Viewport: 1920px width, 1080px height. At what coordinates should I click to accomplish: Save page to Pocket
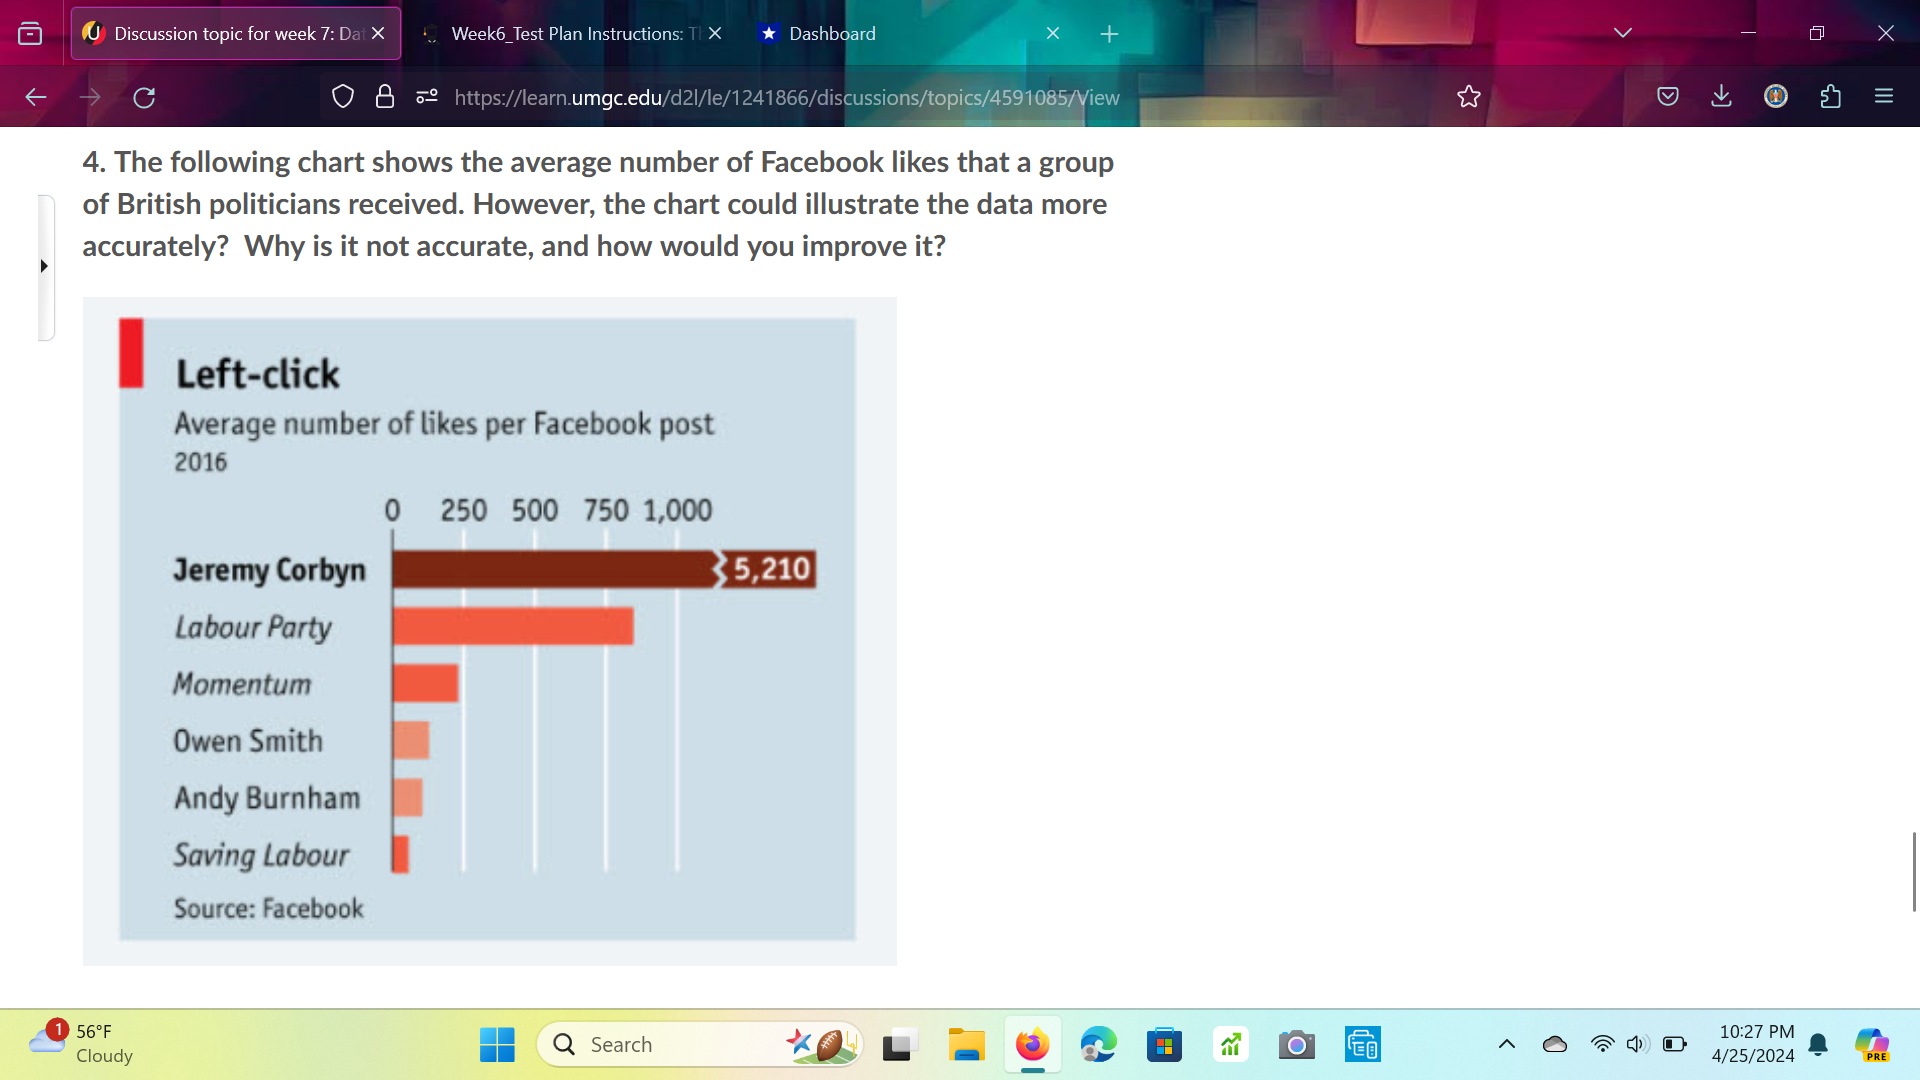tap(1668, 96)
